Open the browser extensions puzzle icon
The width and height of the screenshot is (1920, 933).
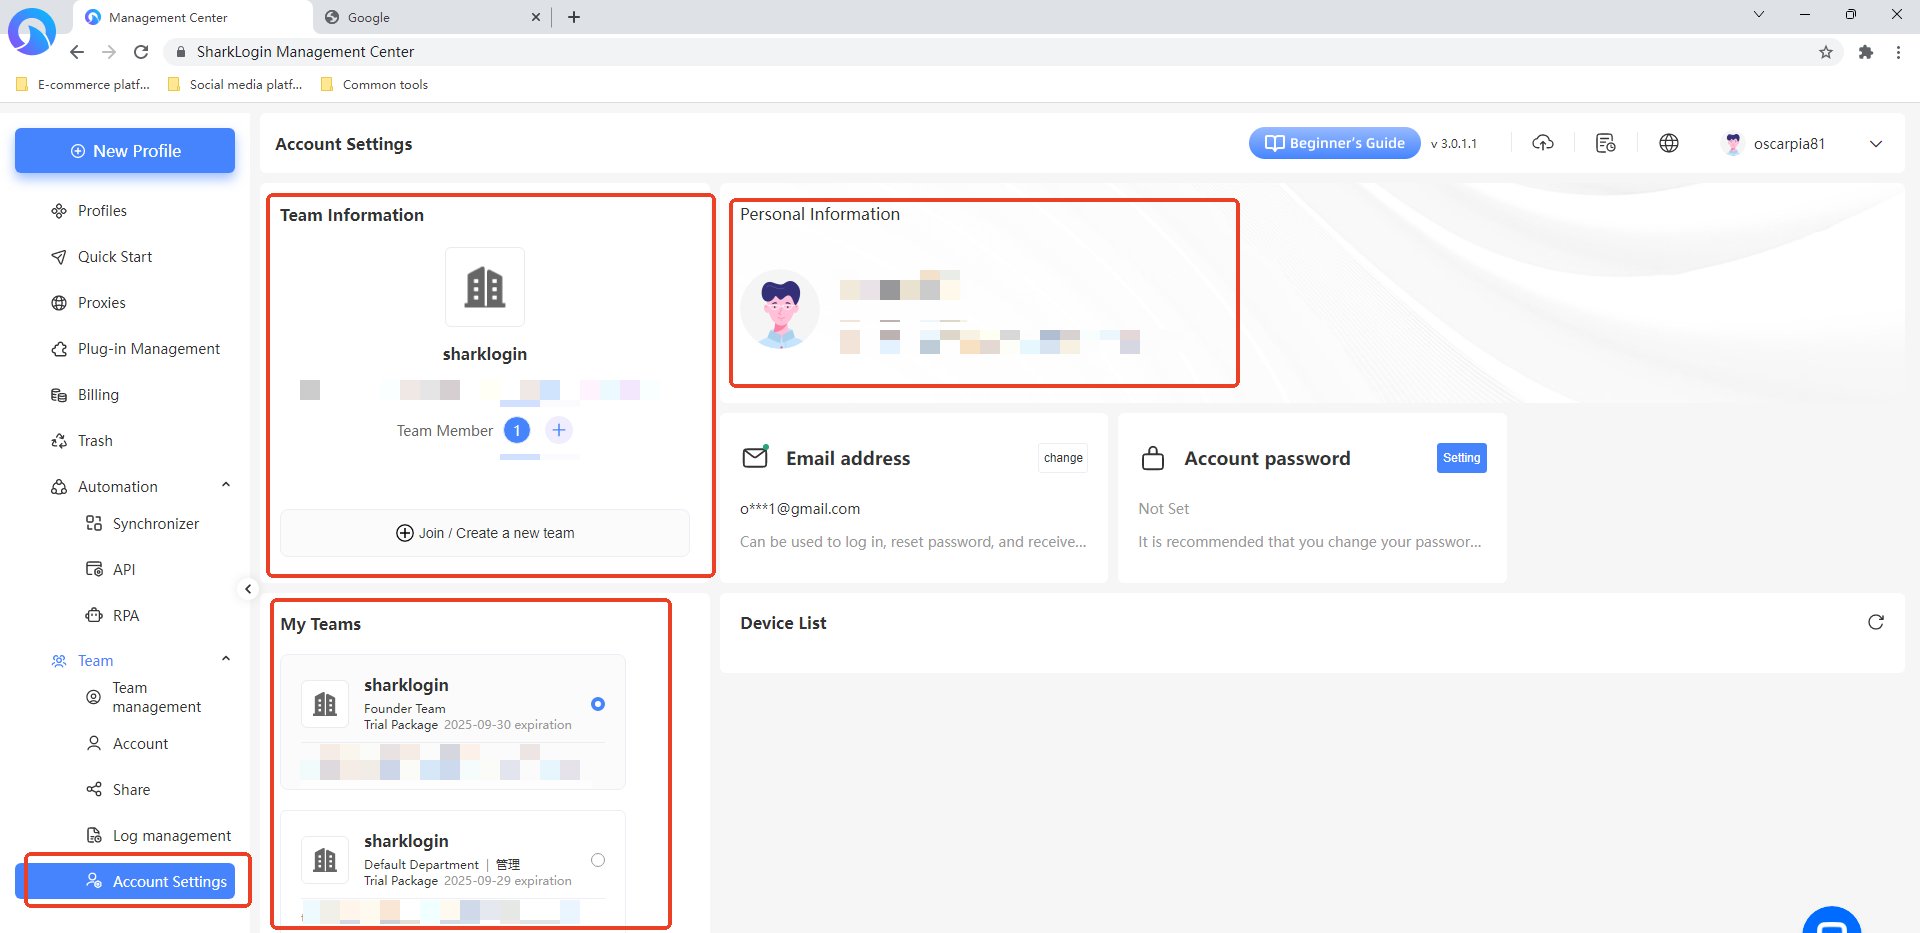(1866, 52)
